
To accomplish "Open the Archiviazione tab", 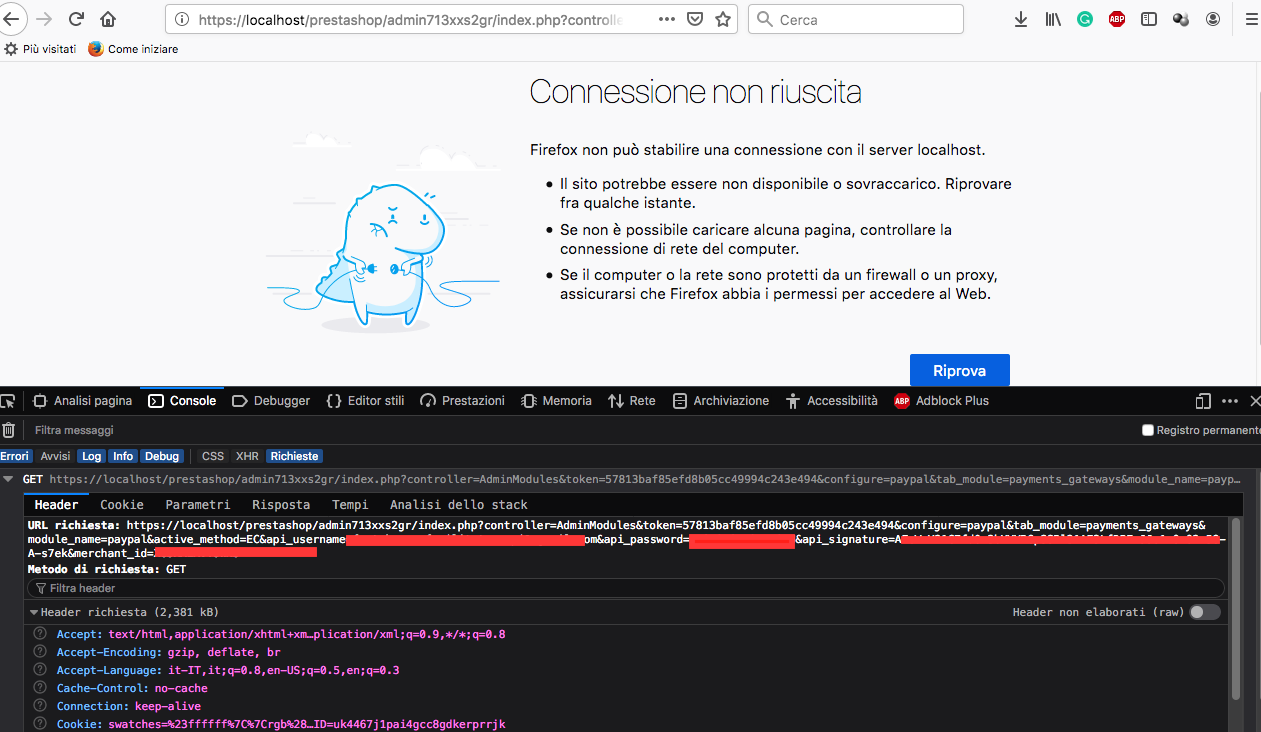I will [x=721, y=401].
